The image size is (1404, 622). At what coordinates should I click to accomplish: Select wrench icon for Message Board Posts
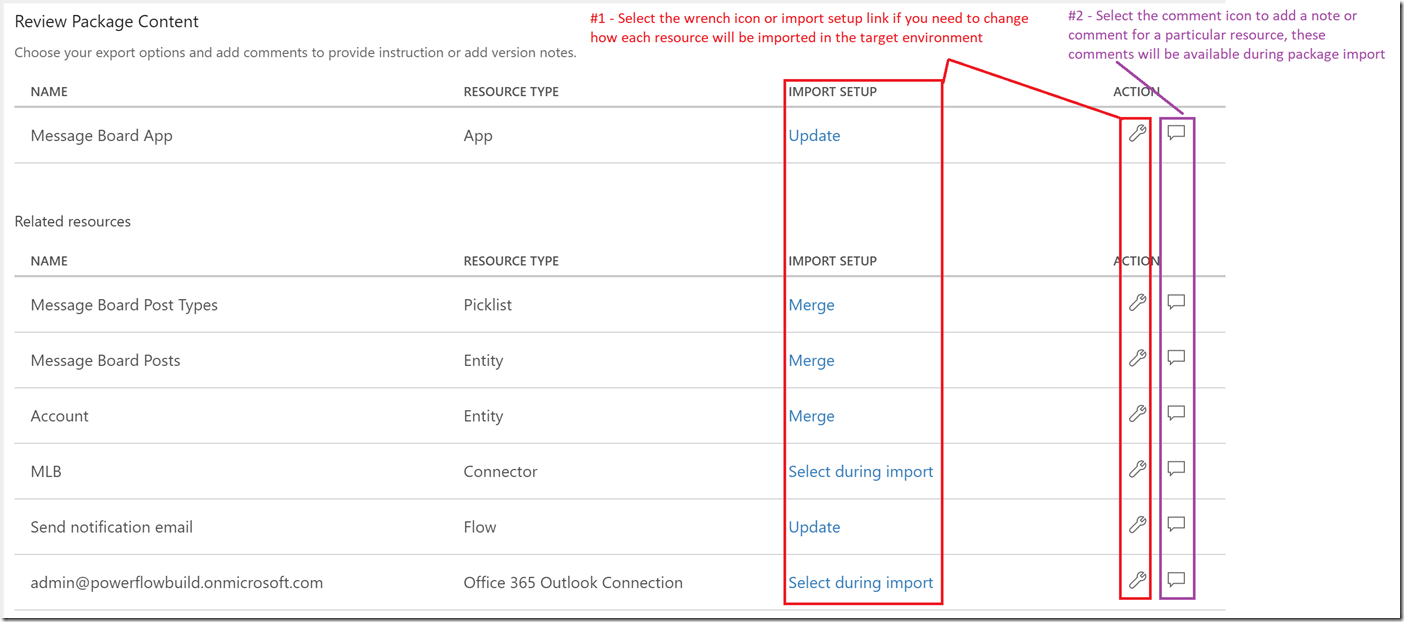coord(1137,358)
